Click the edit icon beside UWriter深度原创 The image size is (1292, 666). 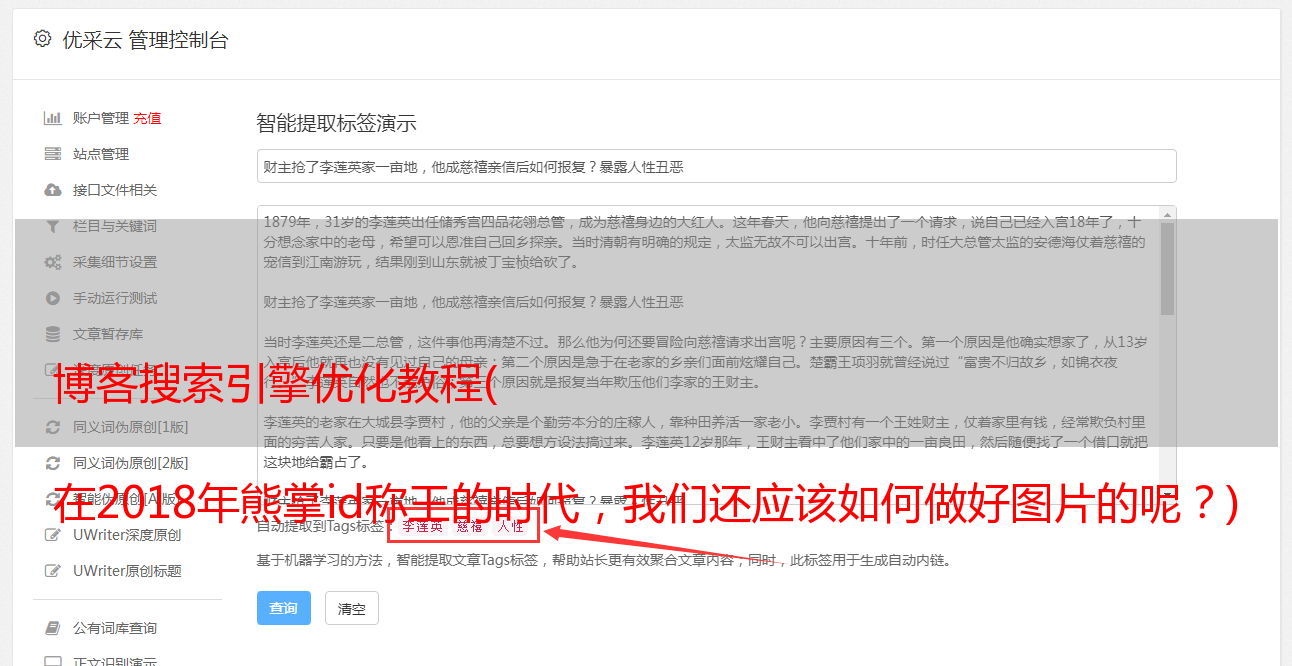pos(53,535)
